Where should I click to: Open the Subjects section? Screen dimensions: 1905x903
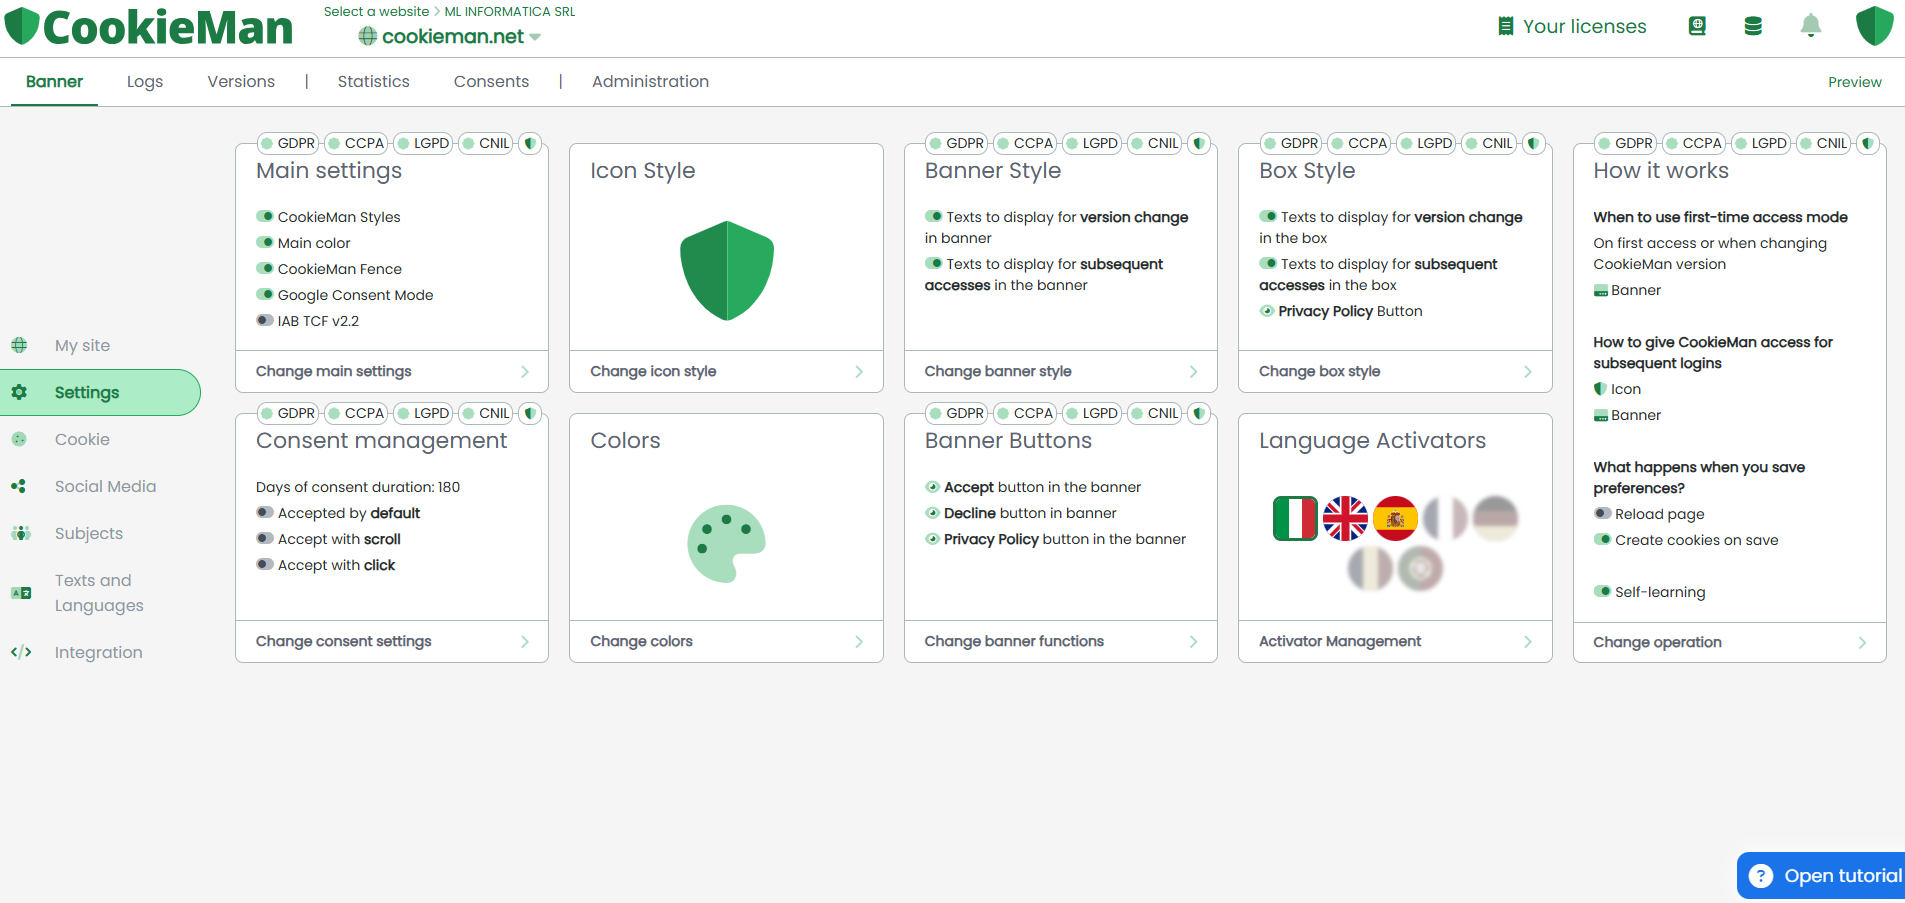point(89,533)
